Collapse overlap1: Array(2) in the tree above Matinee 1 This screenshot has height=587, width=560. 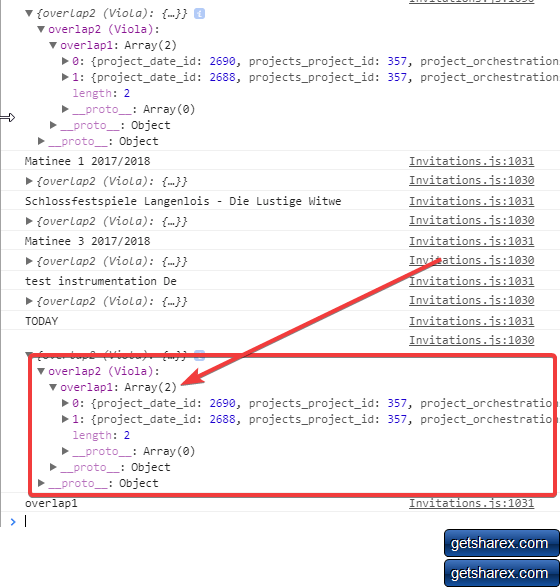[53, 45]
